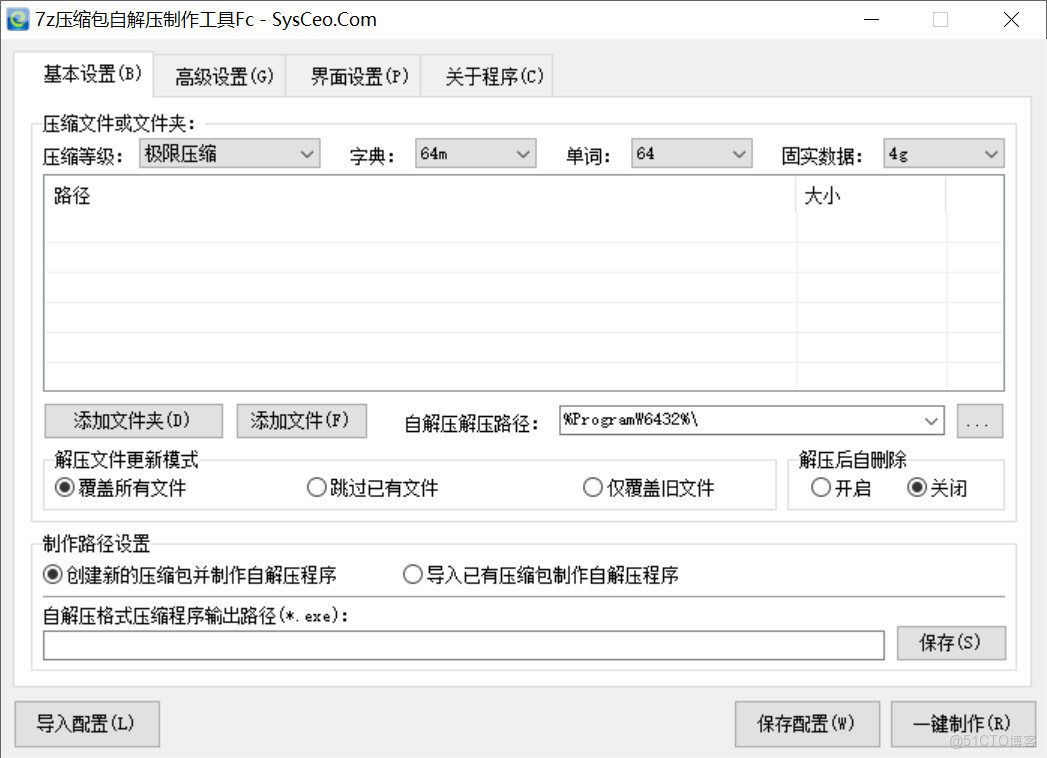
Task: Enable 开启 under 解压后自删除
Action: [821, 487]
